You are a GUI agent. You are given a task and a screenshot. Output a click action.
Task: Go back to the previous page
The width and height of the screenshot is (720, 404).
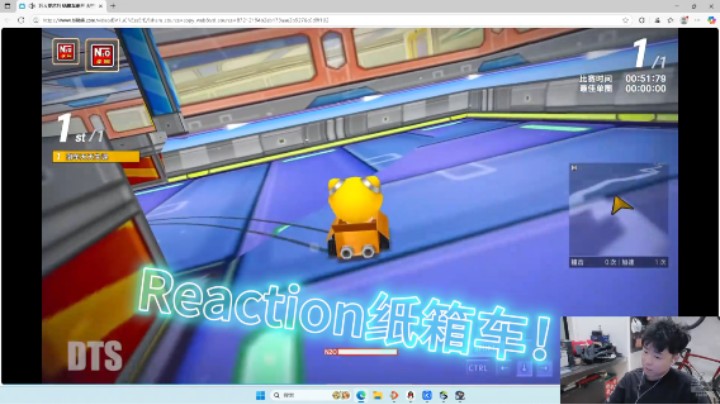6,20
